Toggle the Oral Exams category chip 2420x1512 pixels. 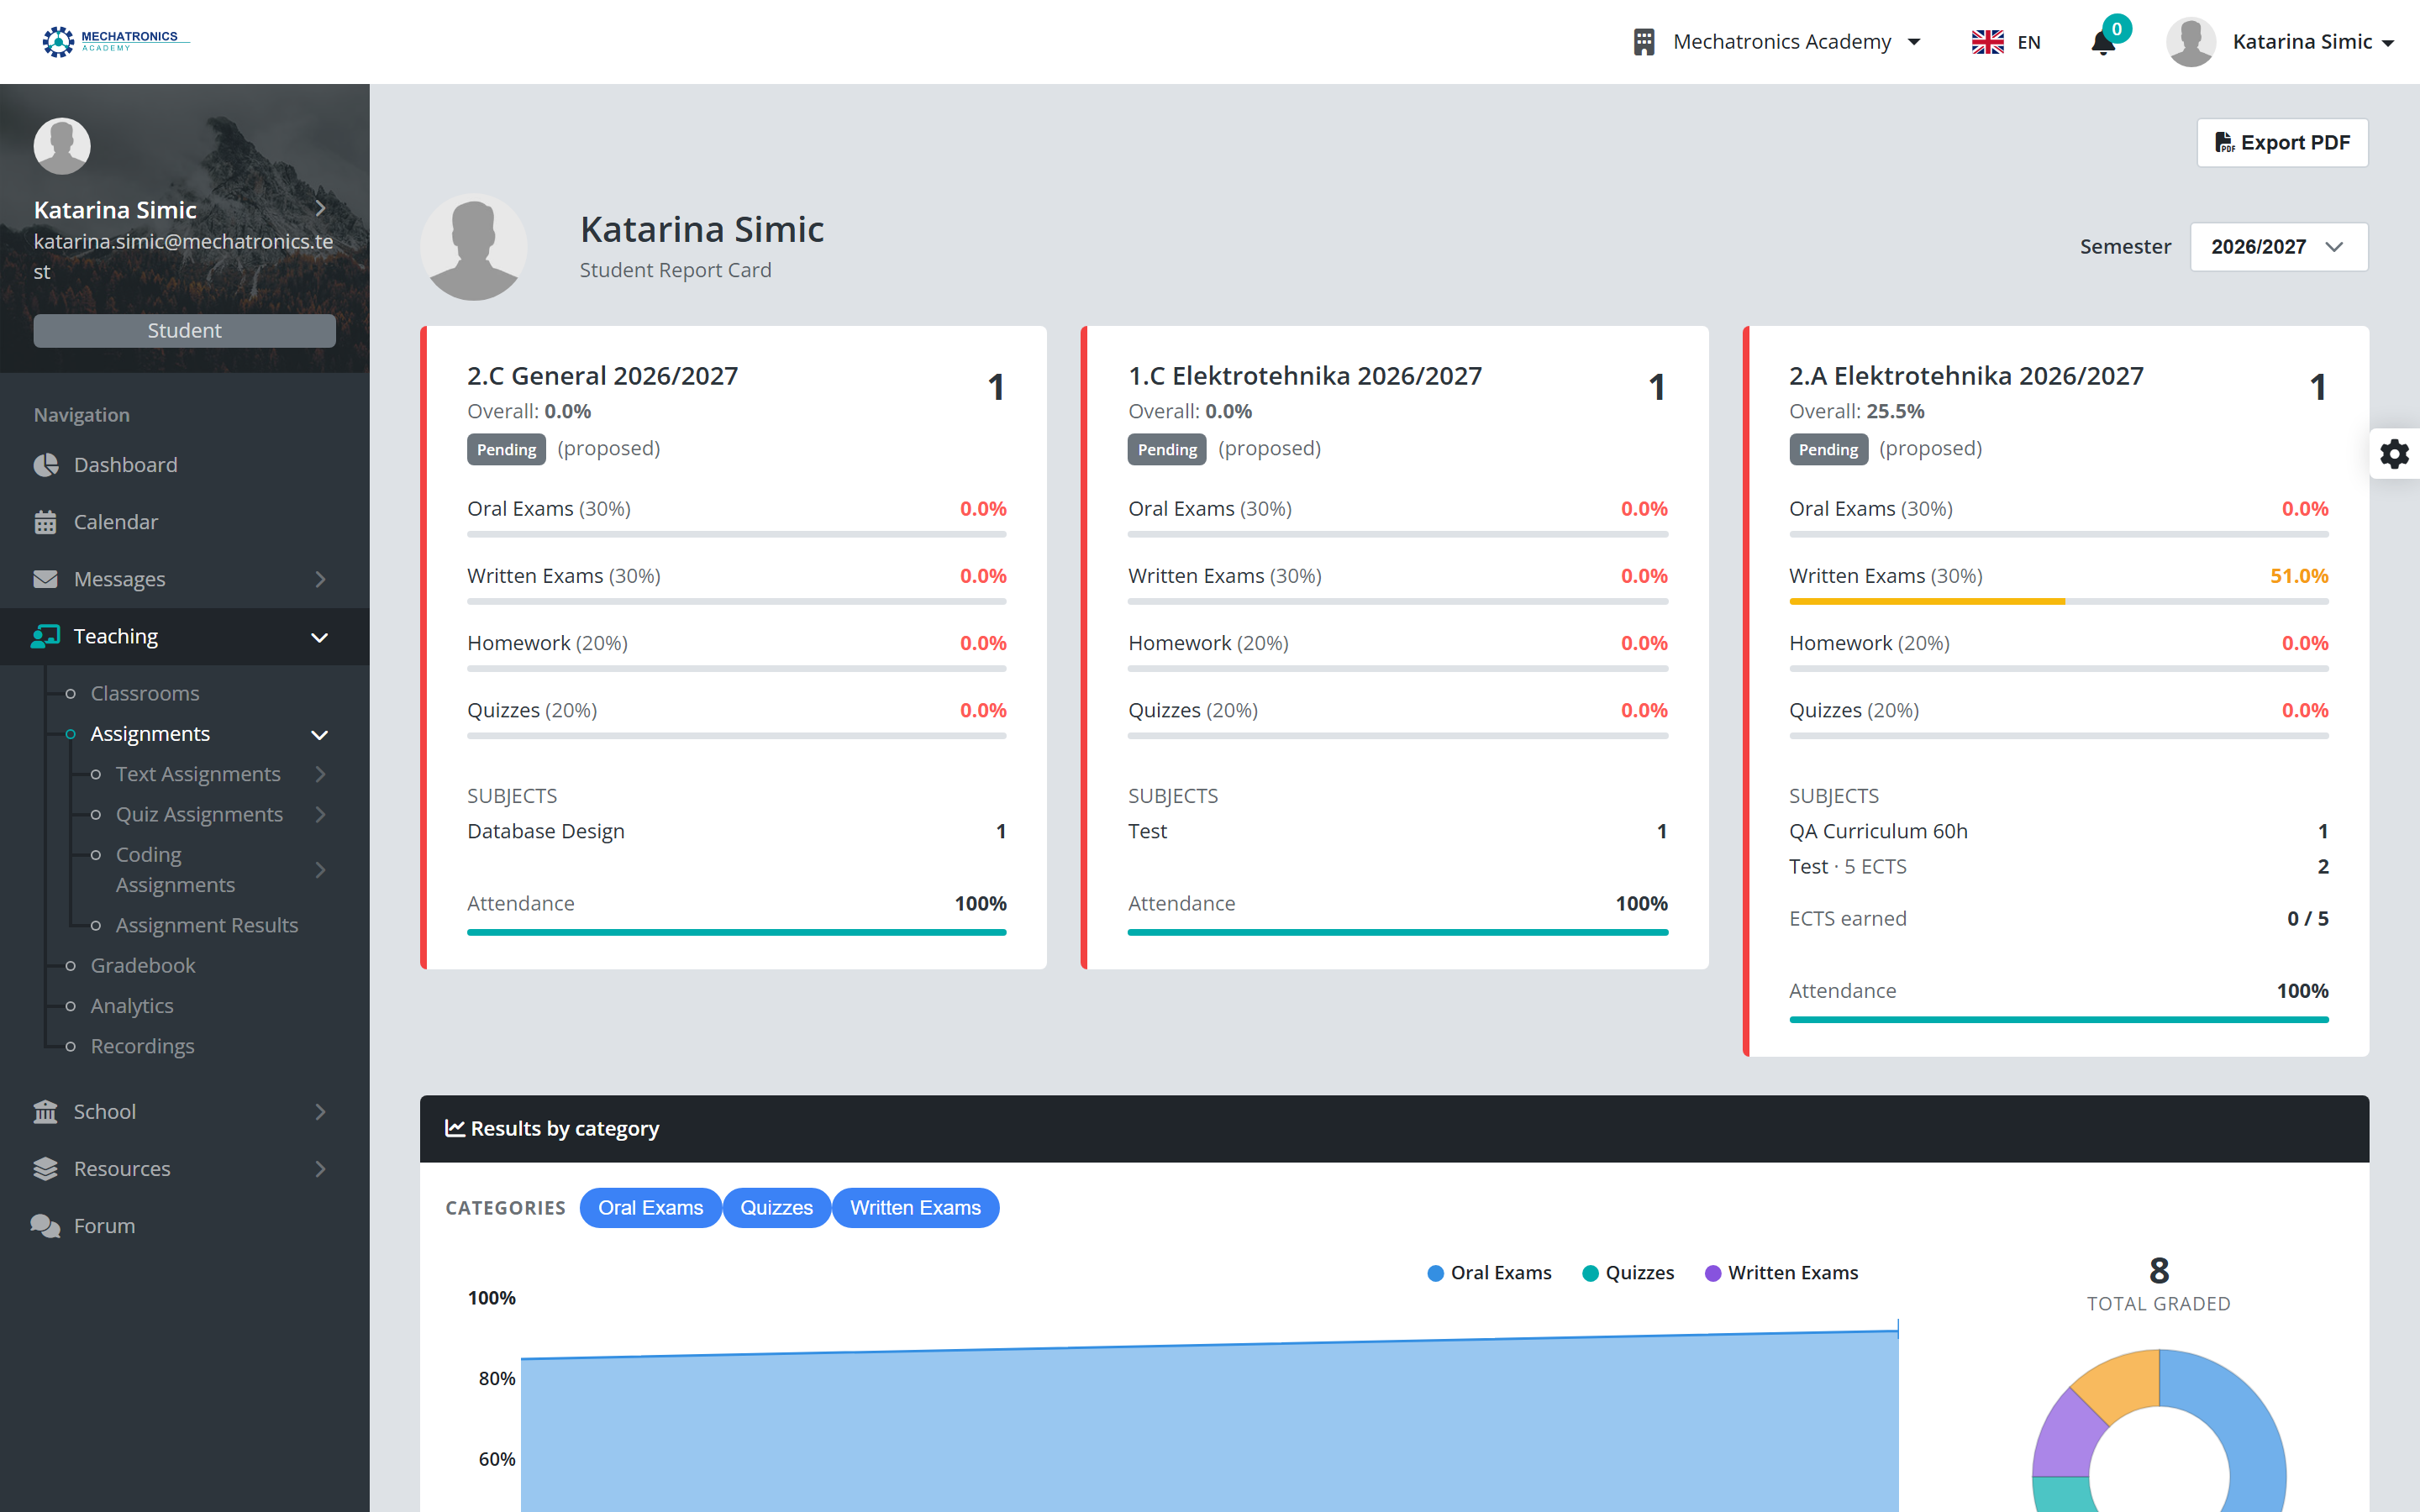pyautogui.click(x=650, y=1208)
